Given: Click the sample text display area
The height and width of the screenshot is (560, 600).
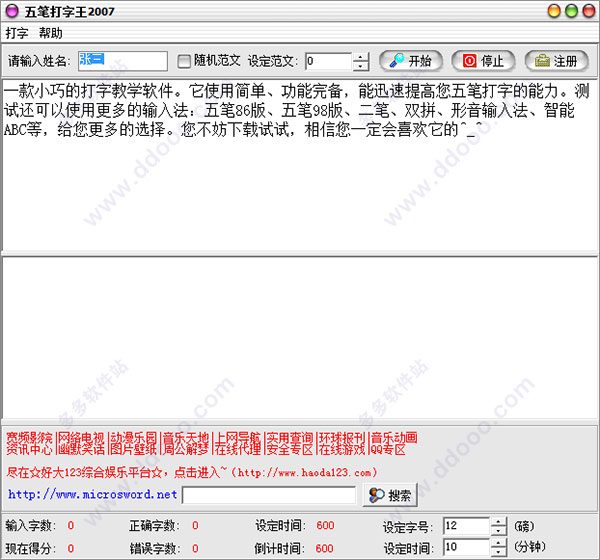Looking at the screenshot, I should click(x=300, y=165).
